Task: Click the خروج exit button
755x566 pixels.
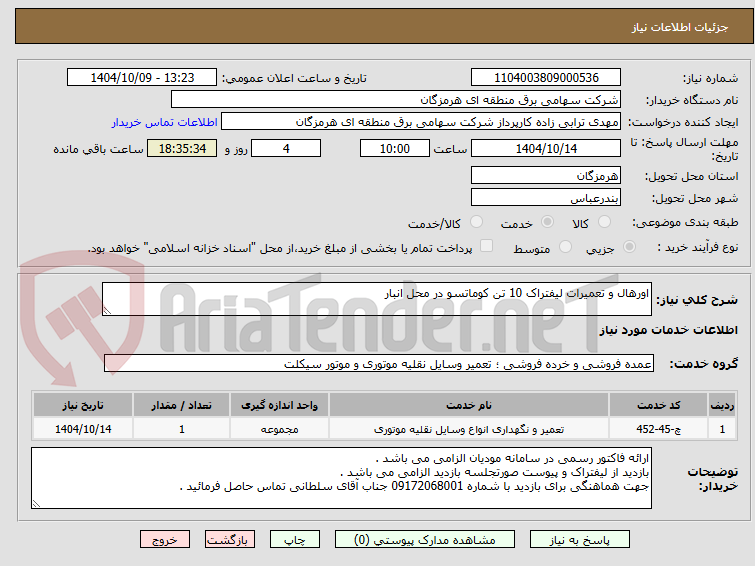Action: pyautogui.click(x=165, y=540)
